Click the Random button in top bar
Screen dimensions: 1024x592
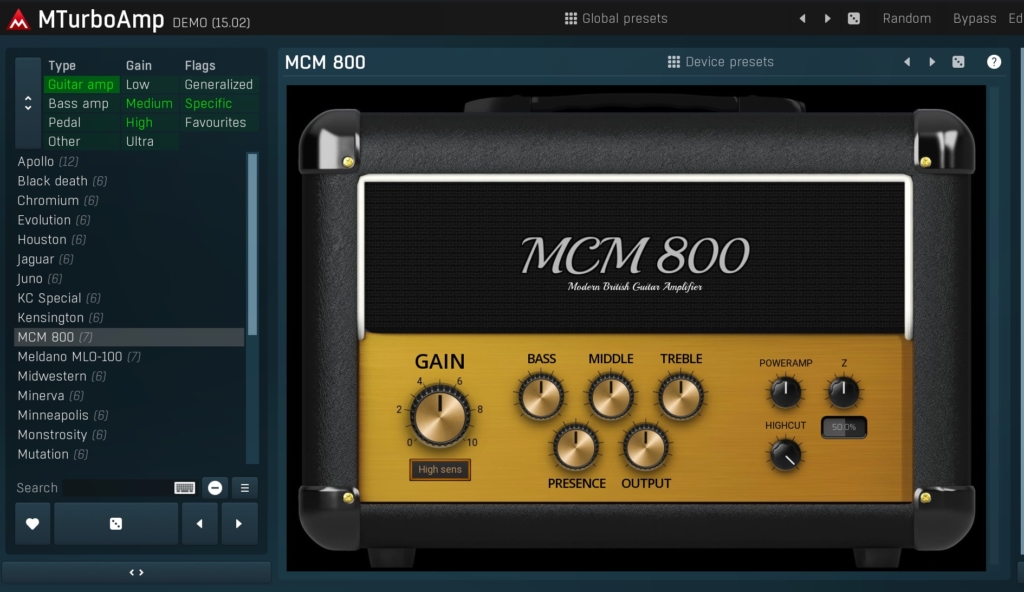coord(906,18)
